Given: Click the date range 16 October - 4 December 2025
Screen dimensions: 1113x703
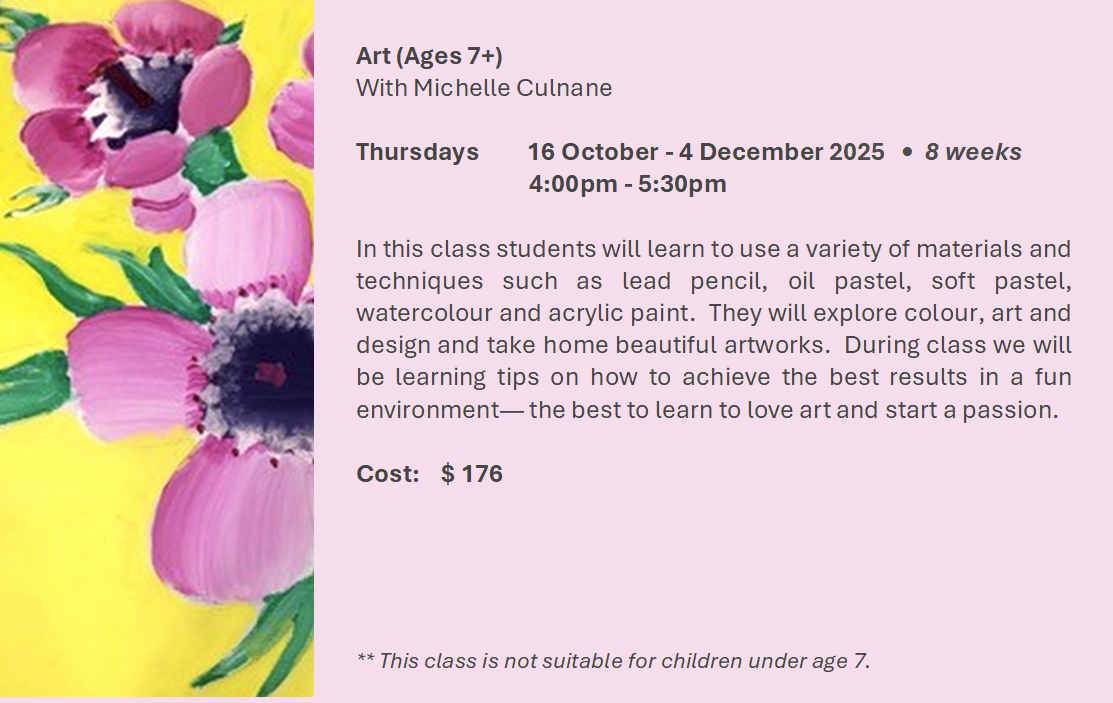Looking at the screenshot, I should (x=706, y=152).
